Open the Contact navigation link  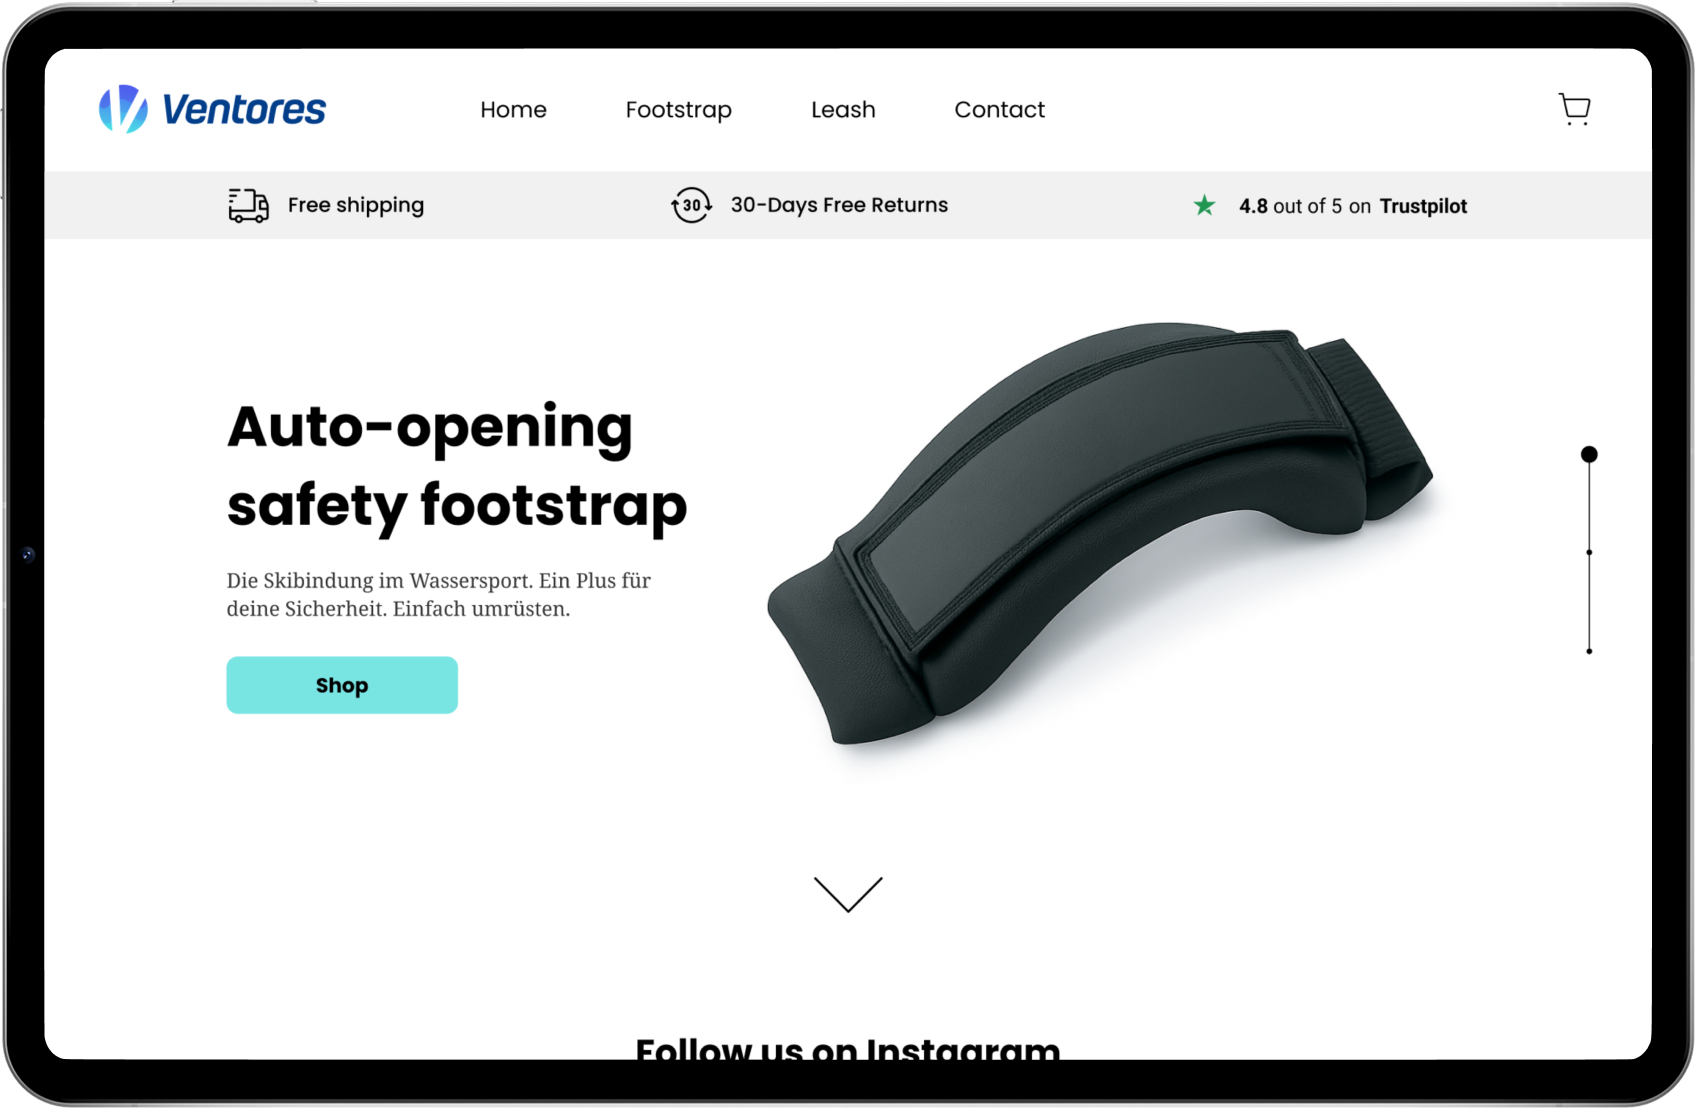point(999,109)
